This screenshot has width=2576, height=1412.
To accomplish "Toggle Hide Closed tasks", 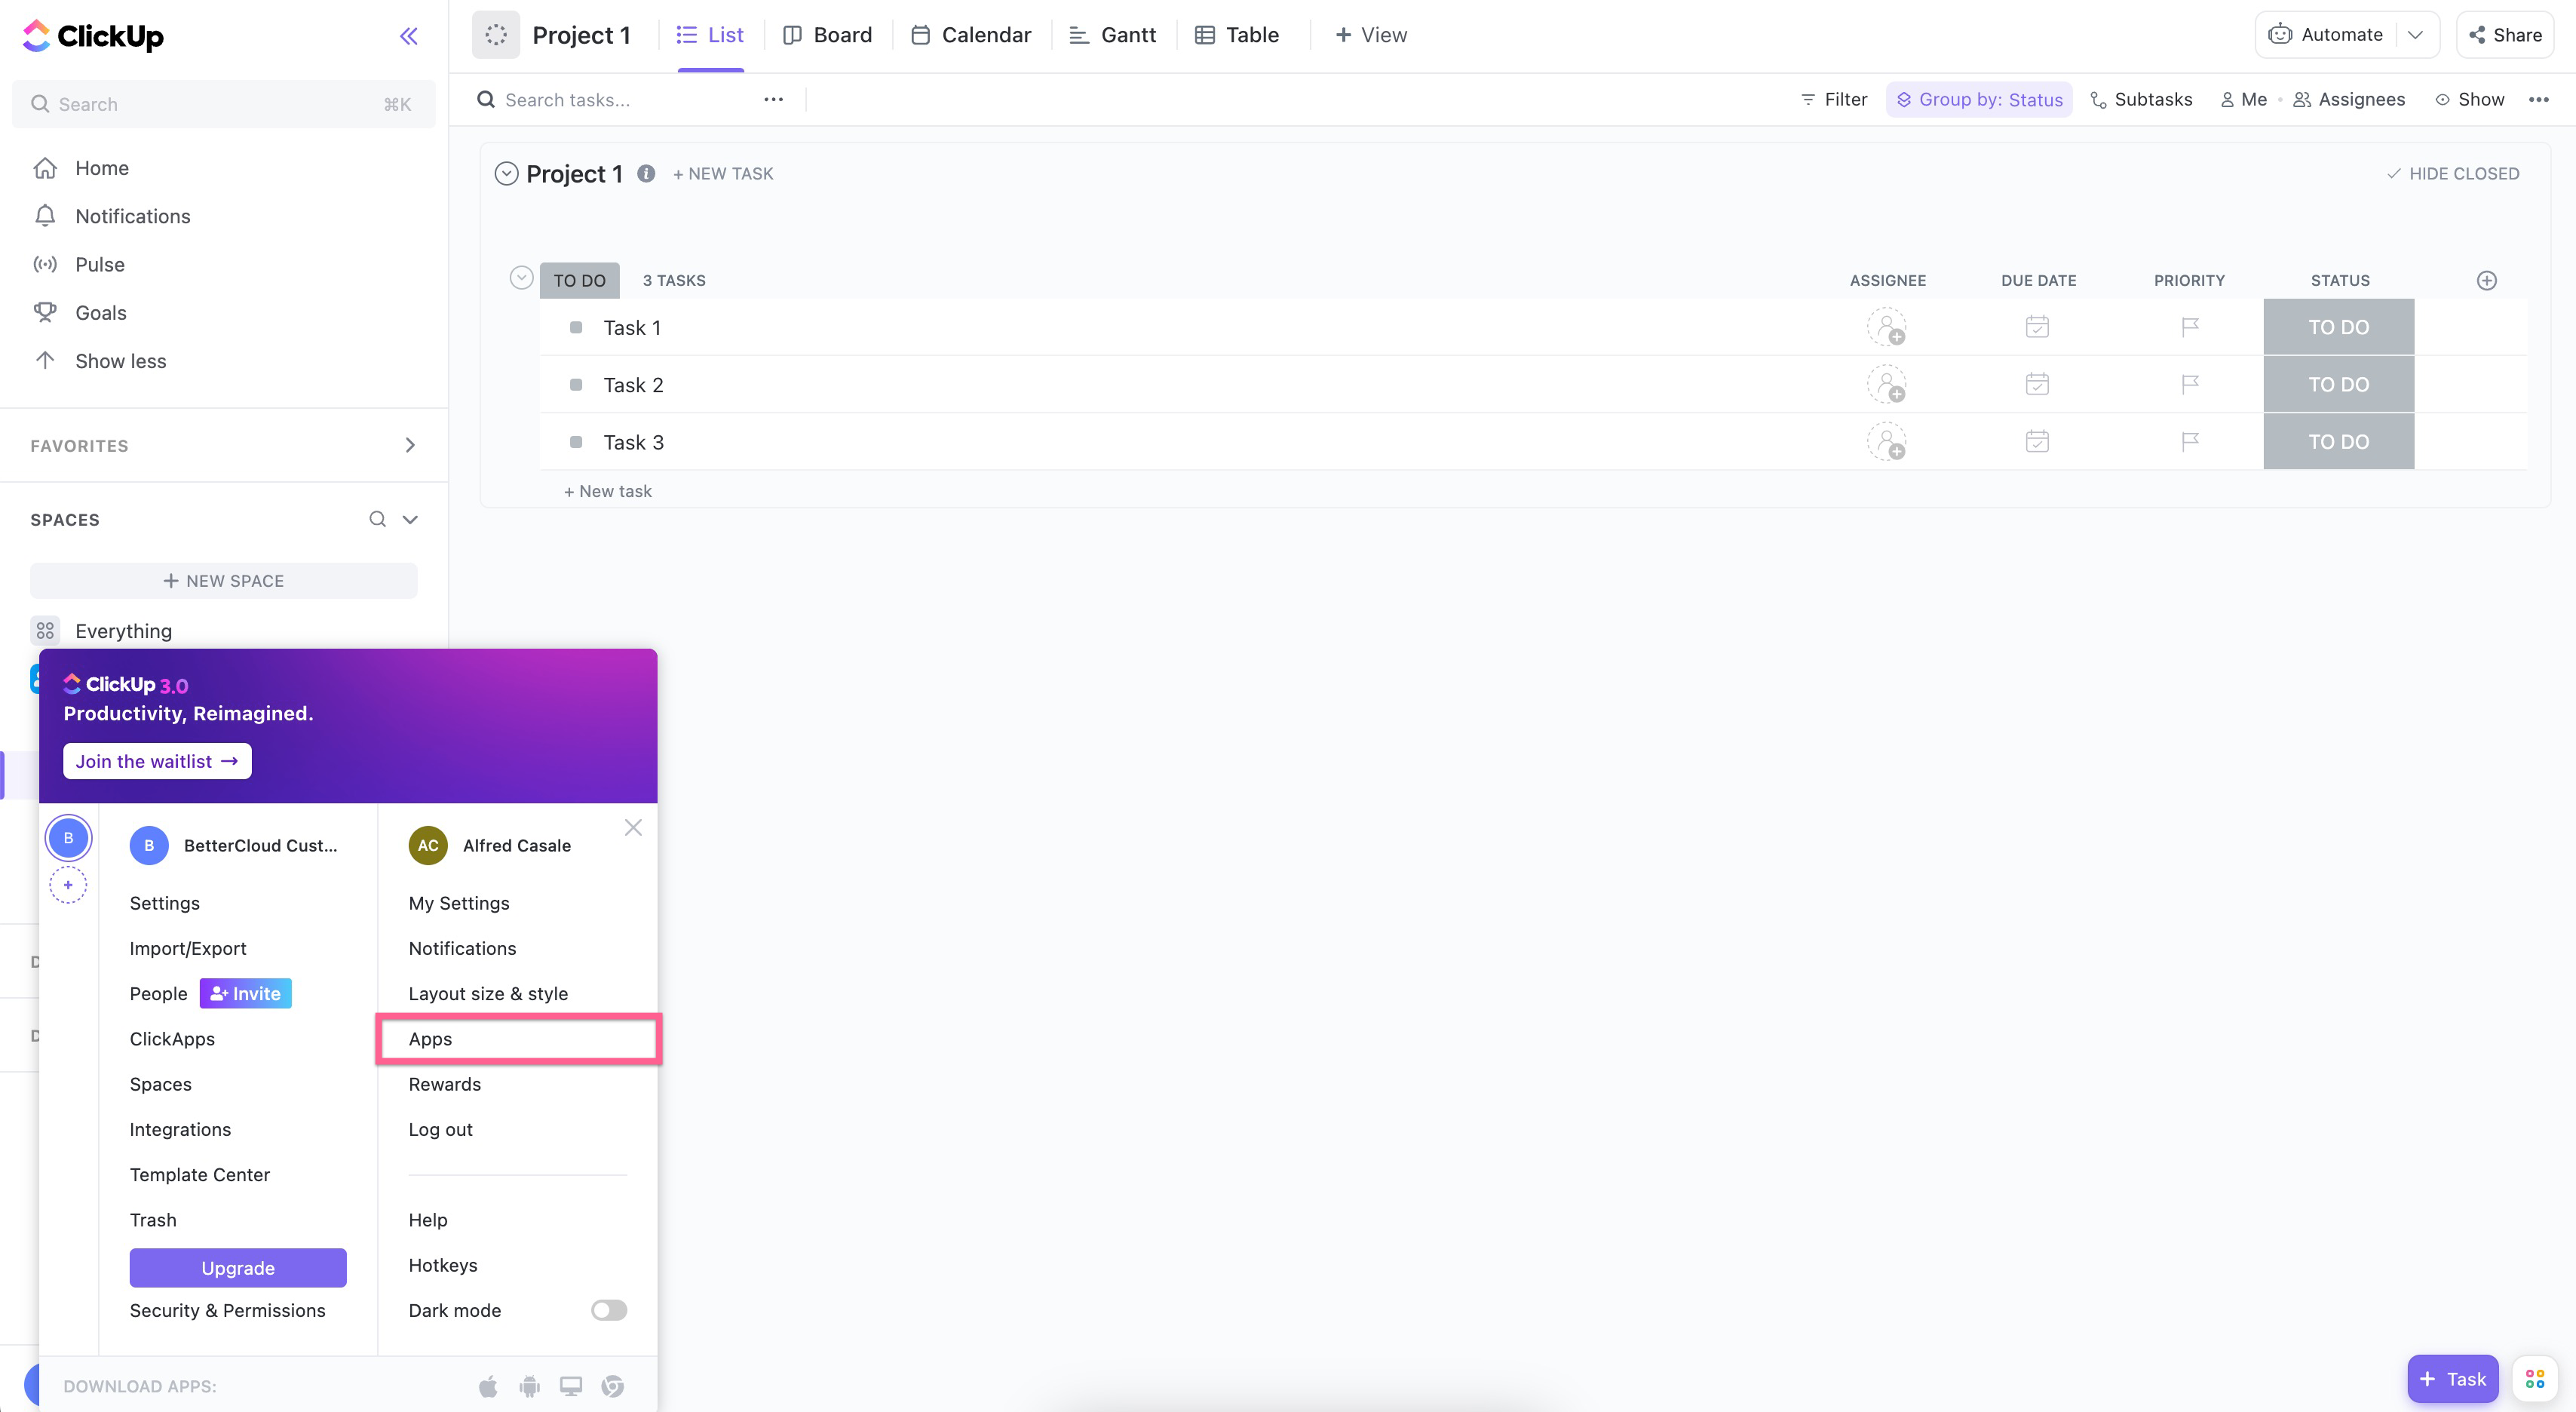I will (x=2452, y=173).
